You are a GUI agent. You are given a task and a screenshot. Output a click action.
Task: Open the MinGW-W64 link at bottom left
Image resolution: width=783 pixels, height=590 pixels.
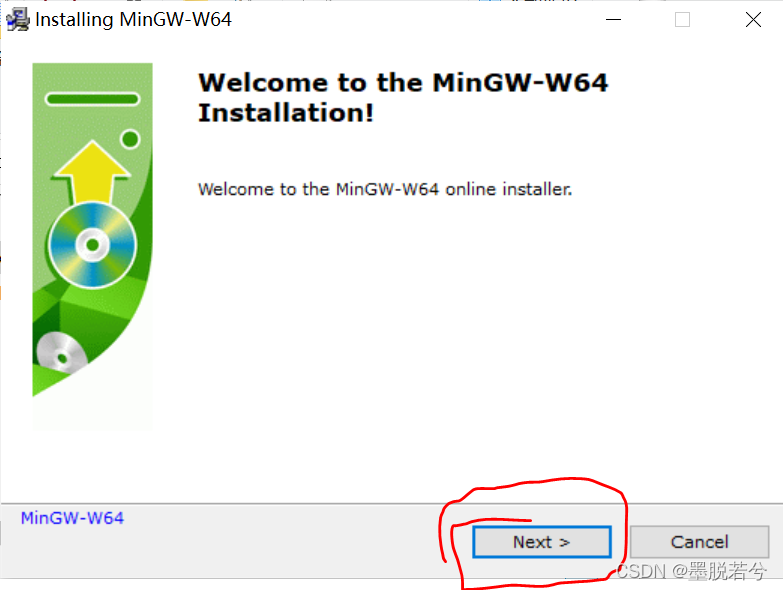point(72,518)
